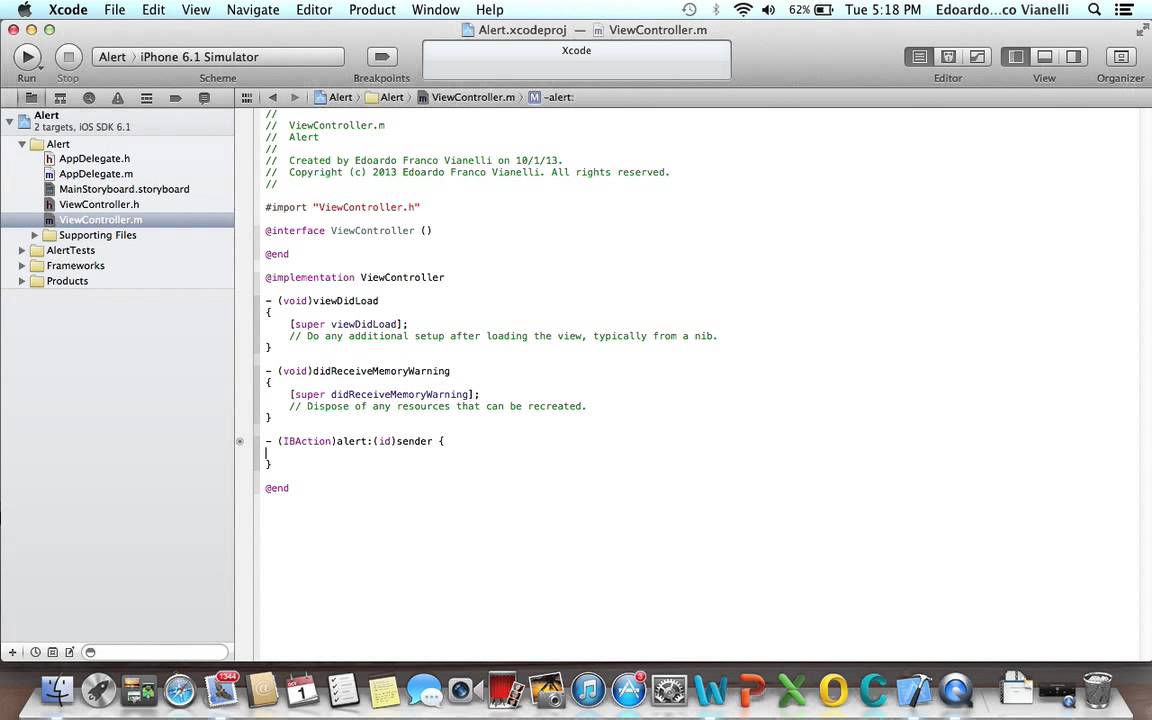The width and height of the screenshot is (1152, 720).
Task: Choose the iPhone 6.1 Simulator destination
Action: 199,57
